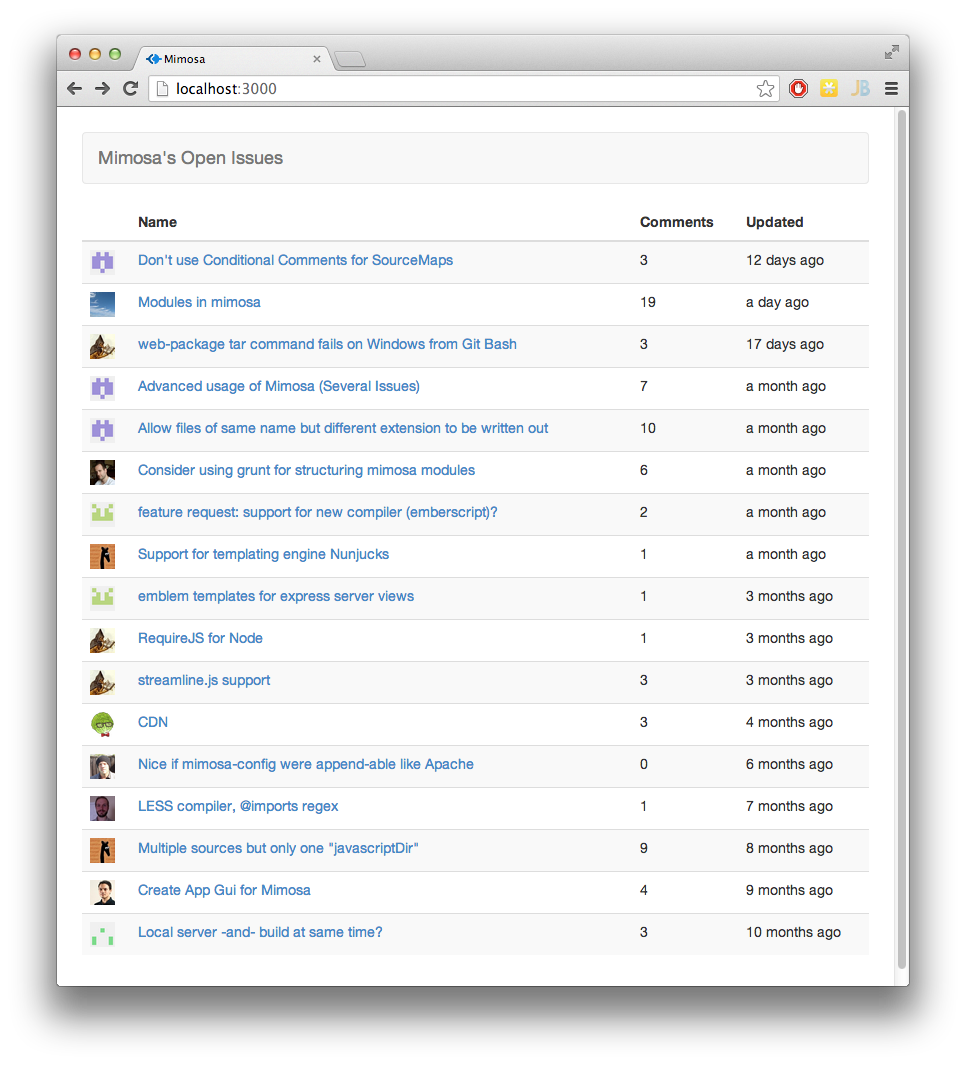The width and height of the screenshot is (966, 1065).
Task: Click the JB extension icon
Action: pyautogui.click(x=860, y=88)
